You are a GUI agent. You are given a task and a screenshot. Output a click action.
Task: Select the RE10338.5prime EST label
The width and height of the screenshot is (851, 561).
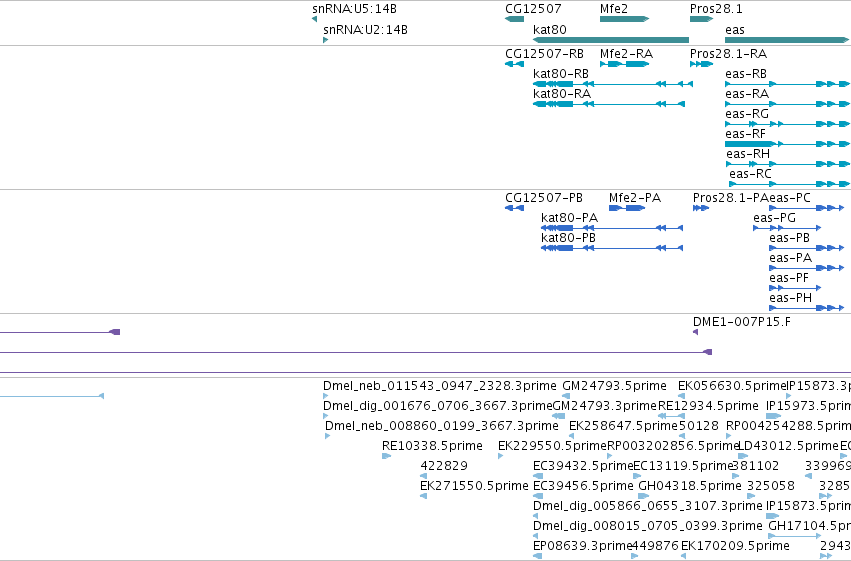[432, 446]
